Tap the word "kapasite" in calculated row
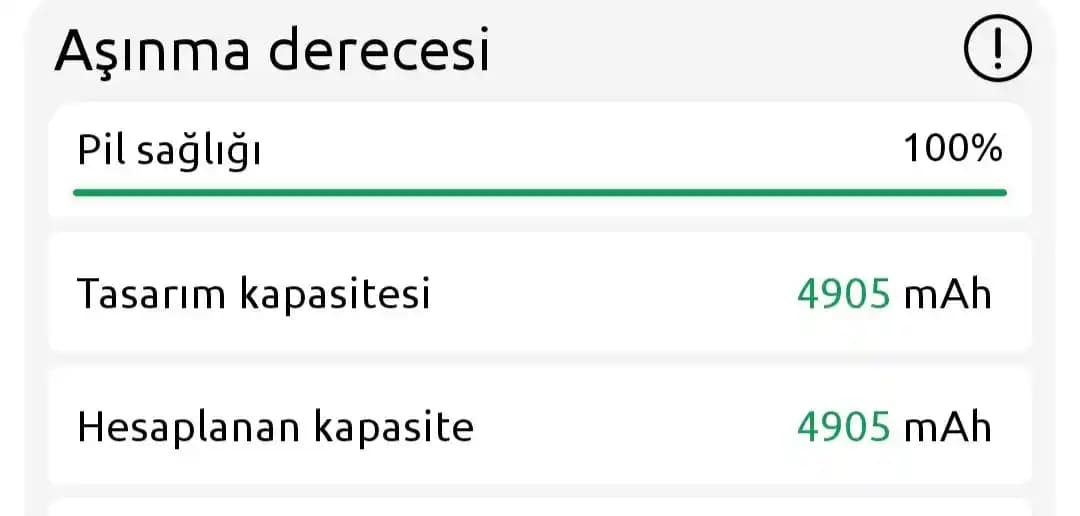The width and height of the screenshot is (1080, 516). [x=393, y=428]
